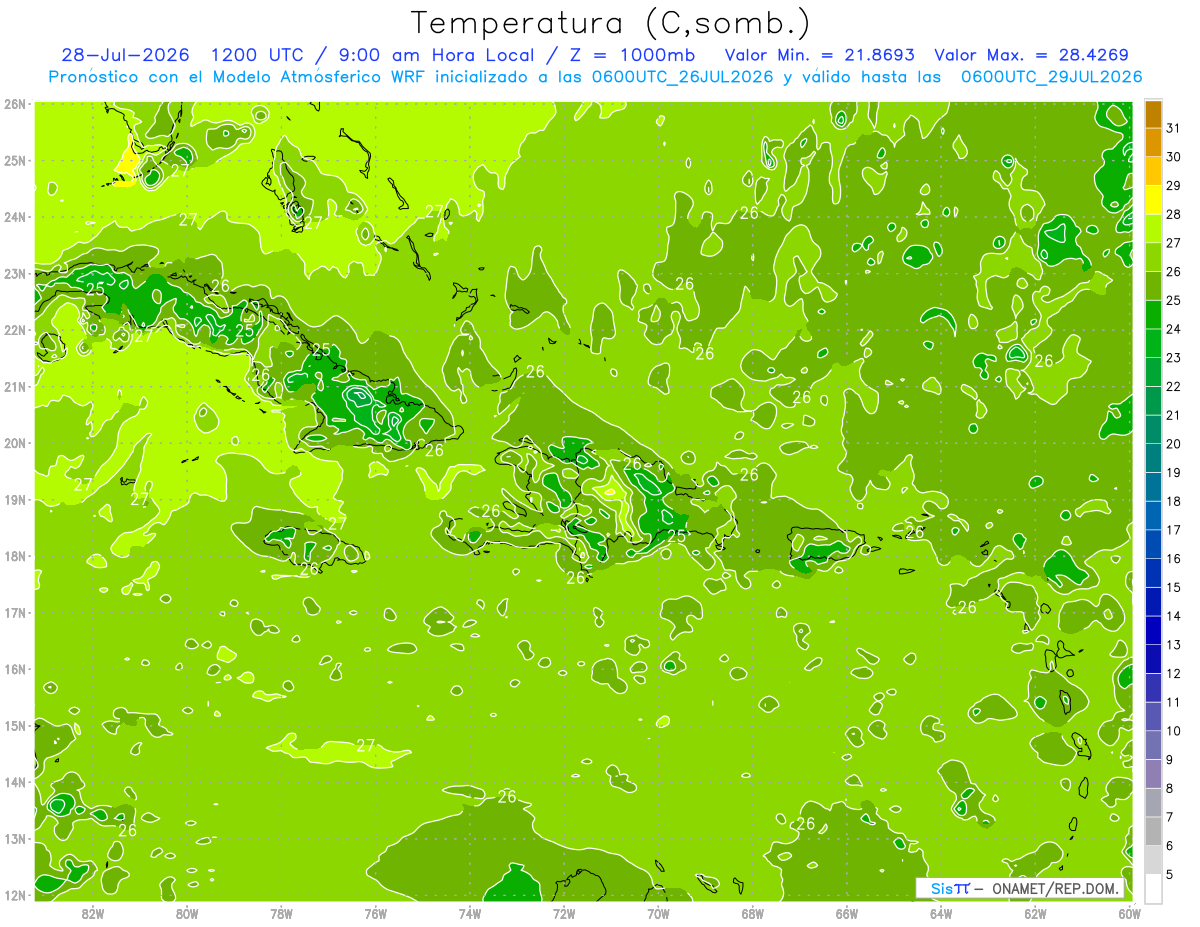
Task: Click the '76W' longitude axis label
Action: [375, 912]
